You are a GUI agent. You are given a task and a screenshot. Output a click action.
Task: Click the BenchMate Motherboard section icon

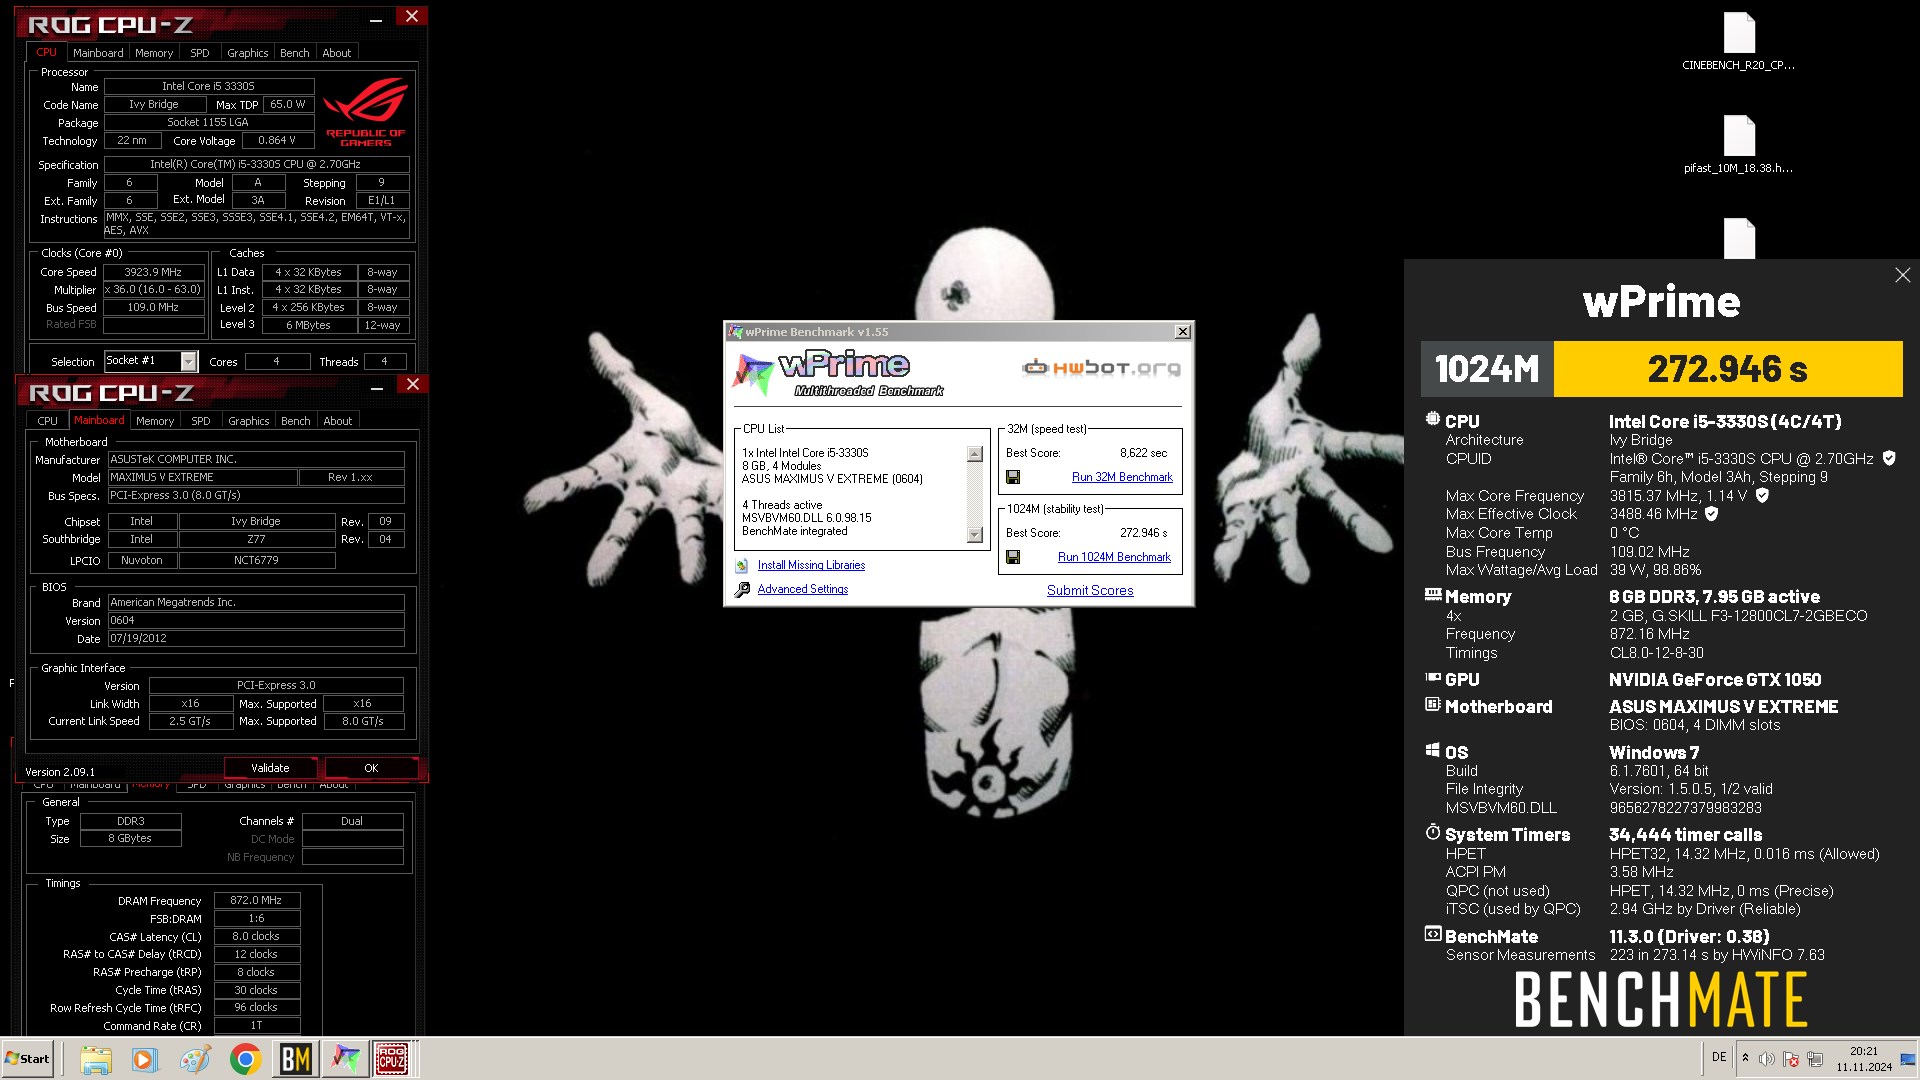point(1433,705)
